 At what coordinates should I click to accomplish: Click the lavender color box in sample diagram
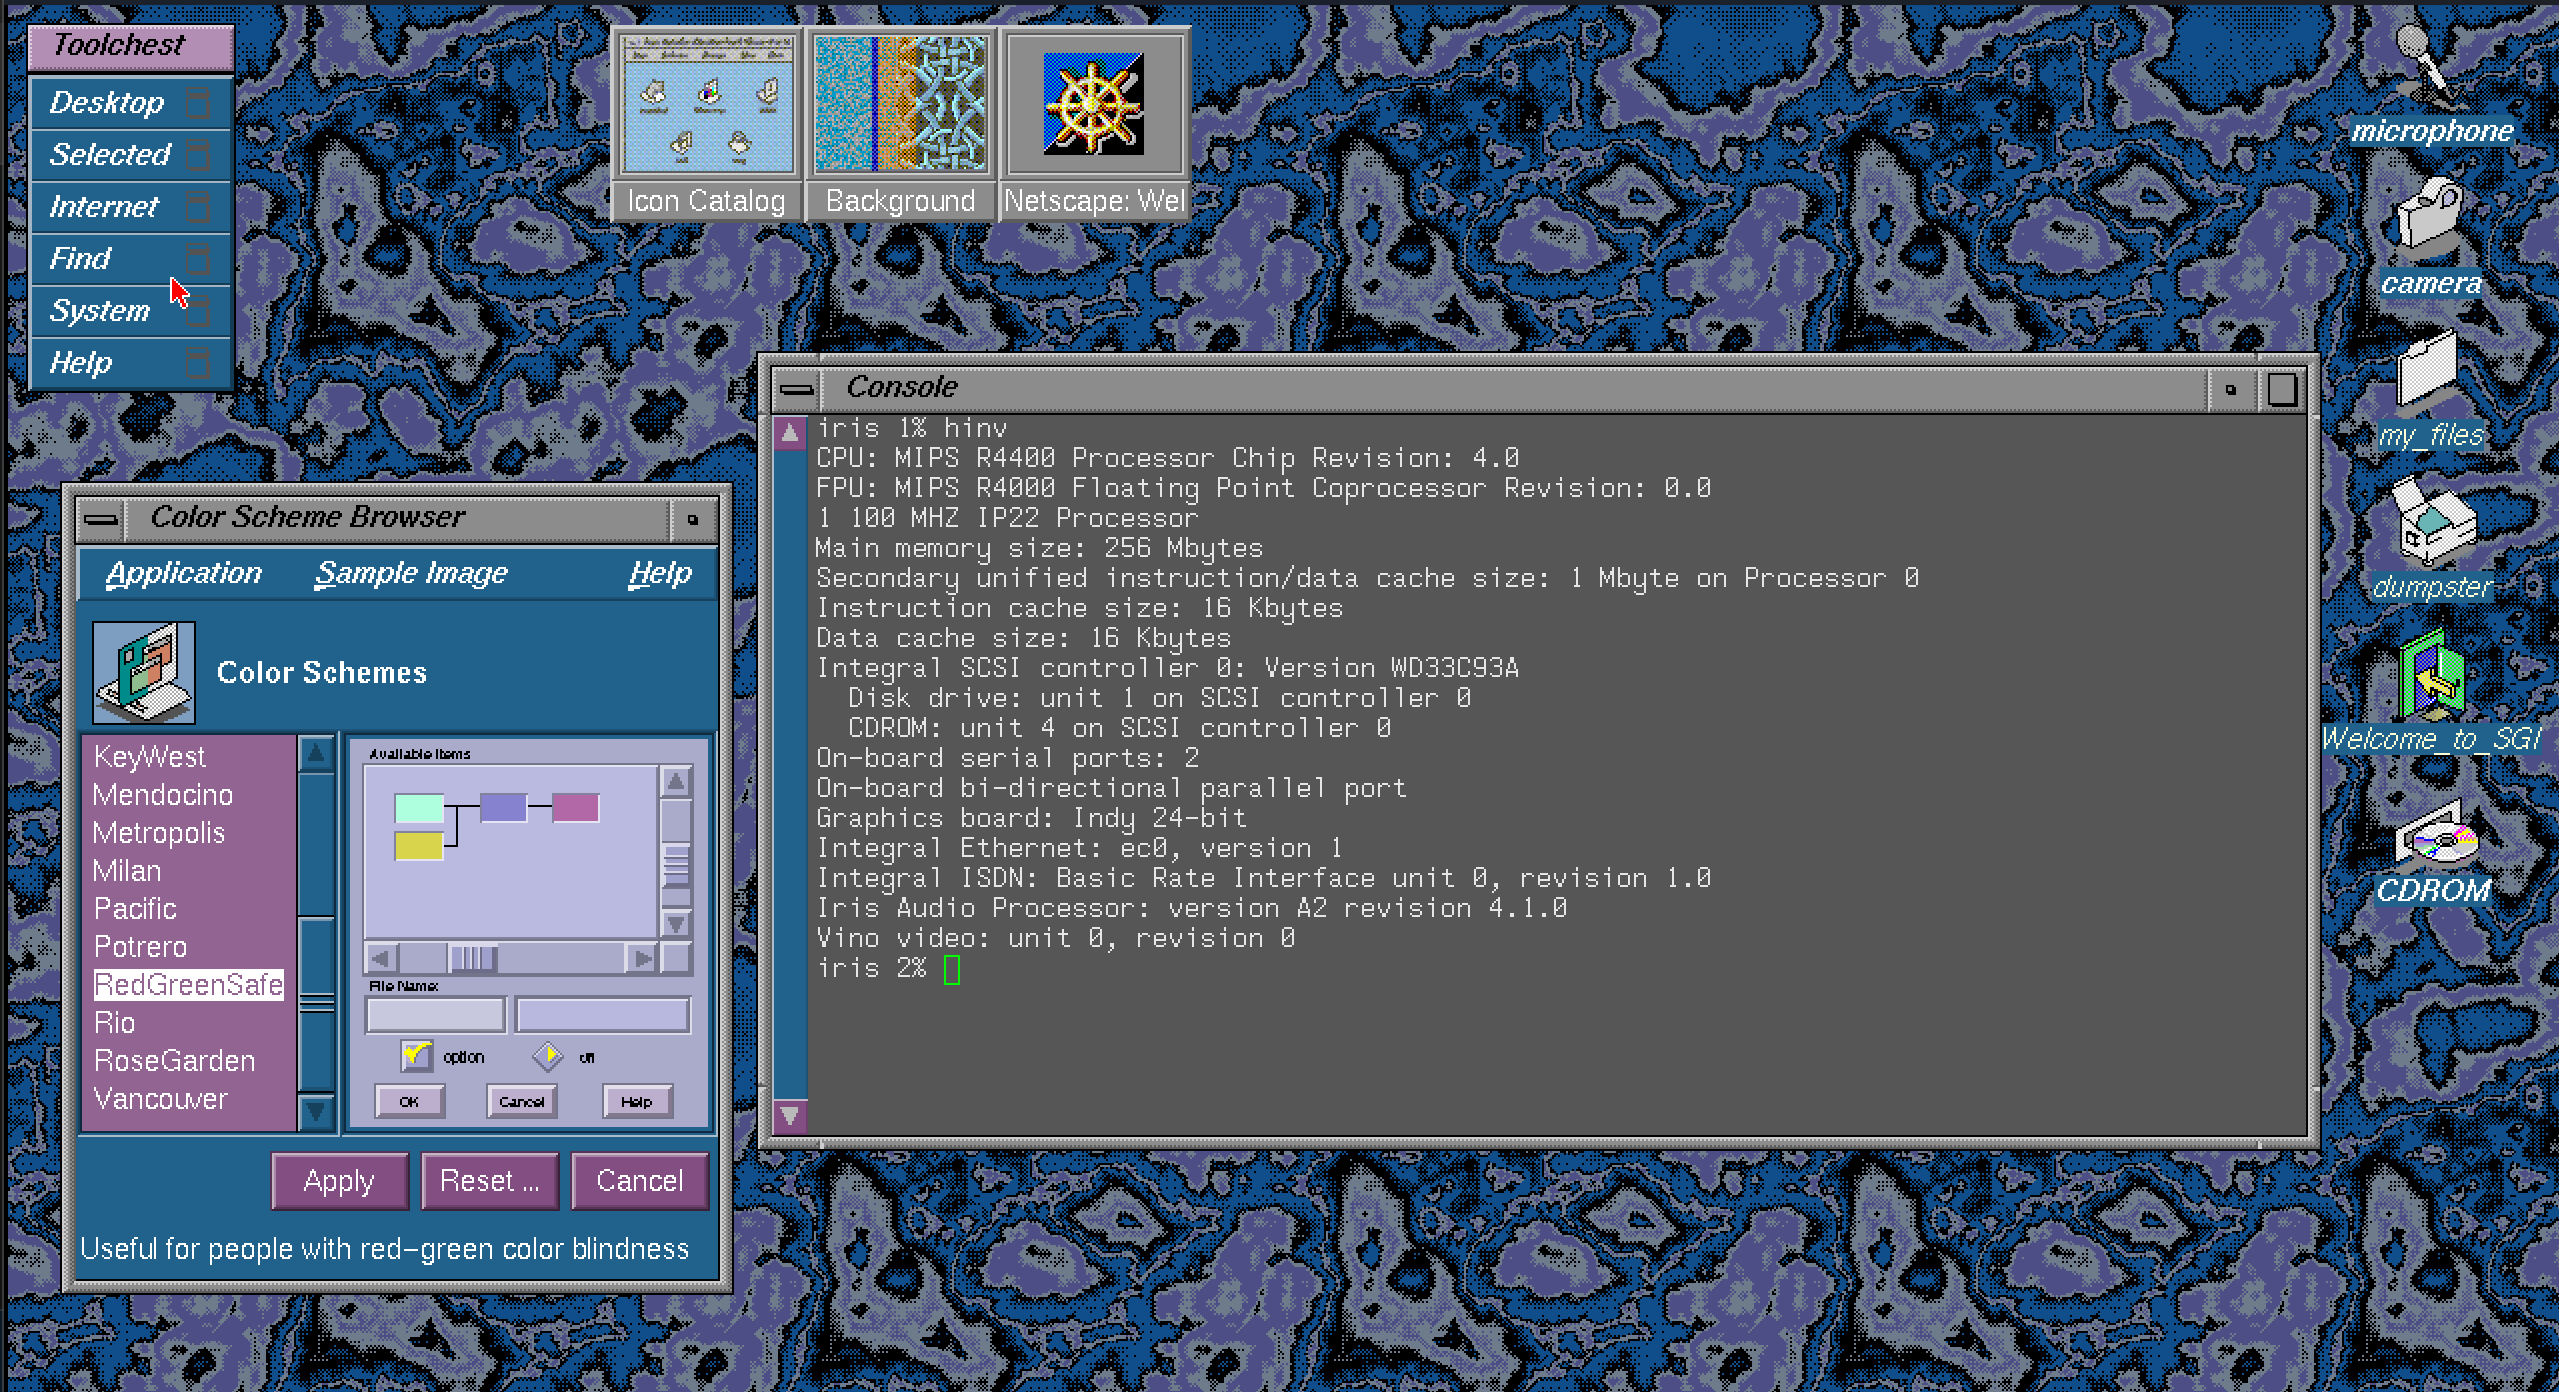pyautogui.click(x=503, y=807)
